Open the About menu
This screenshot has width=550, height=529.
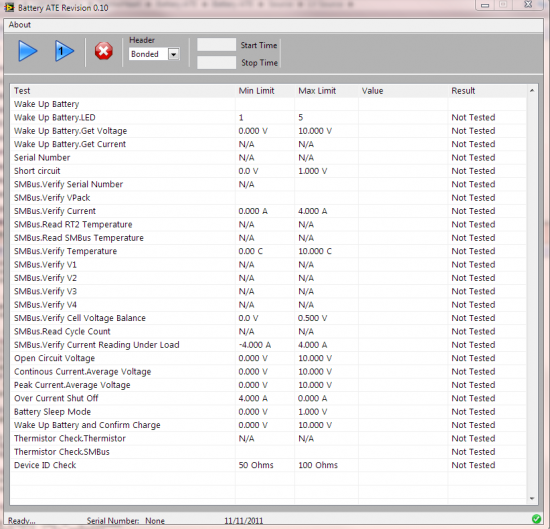20,25
